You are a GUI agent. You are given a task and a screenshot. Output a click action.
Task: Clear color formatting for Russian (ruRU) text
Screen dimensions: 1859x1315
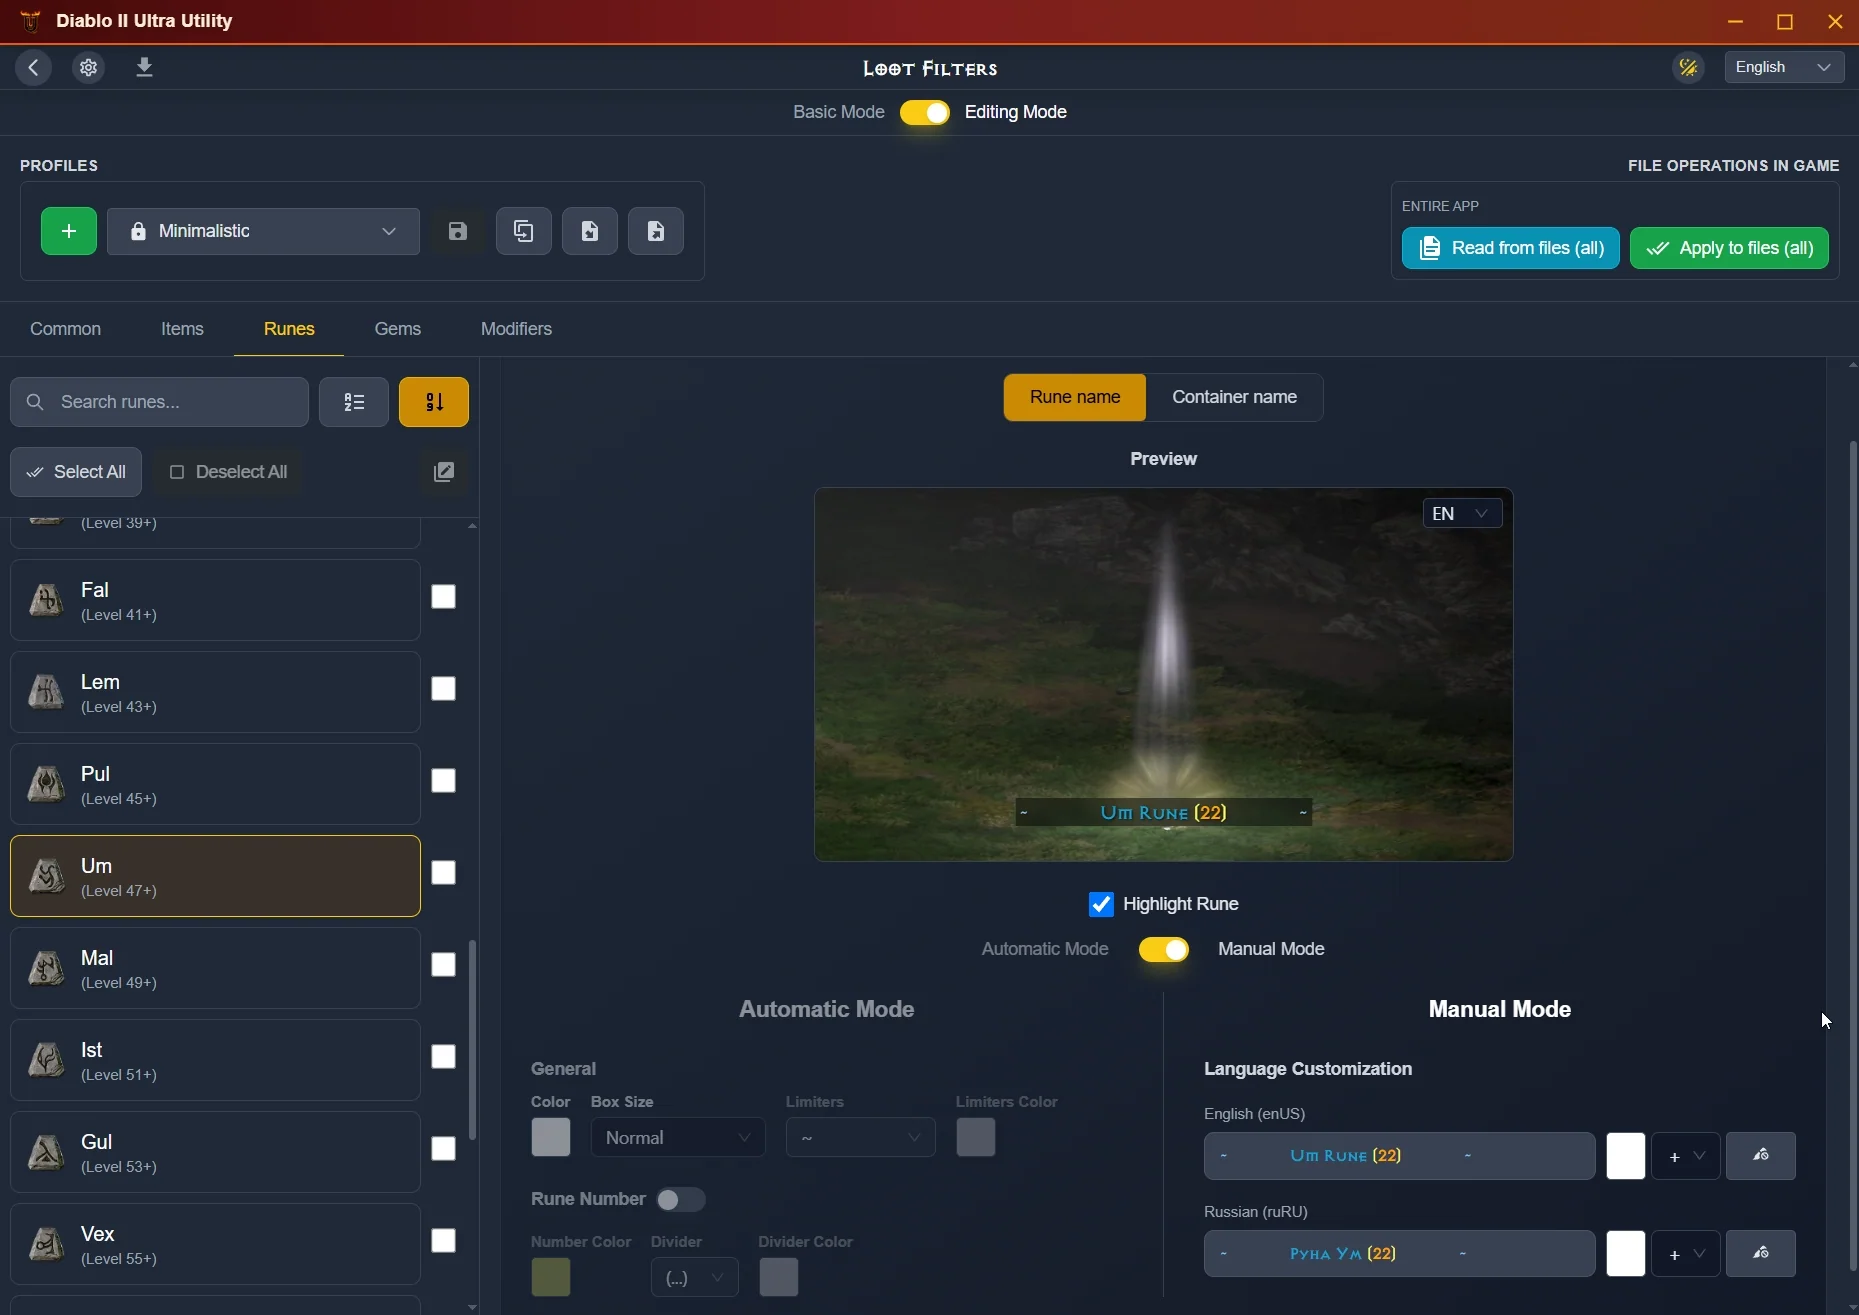1761,1254
